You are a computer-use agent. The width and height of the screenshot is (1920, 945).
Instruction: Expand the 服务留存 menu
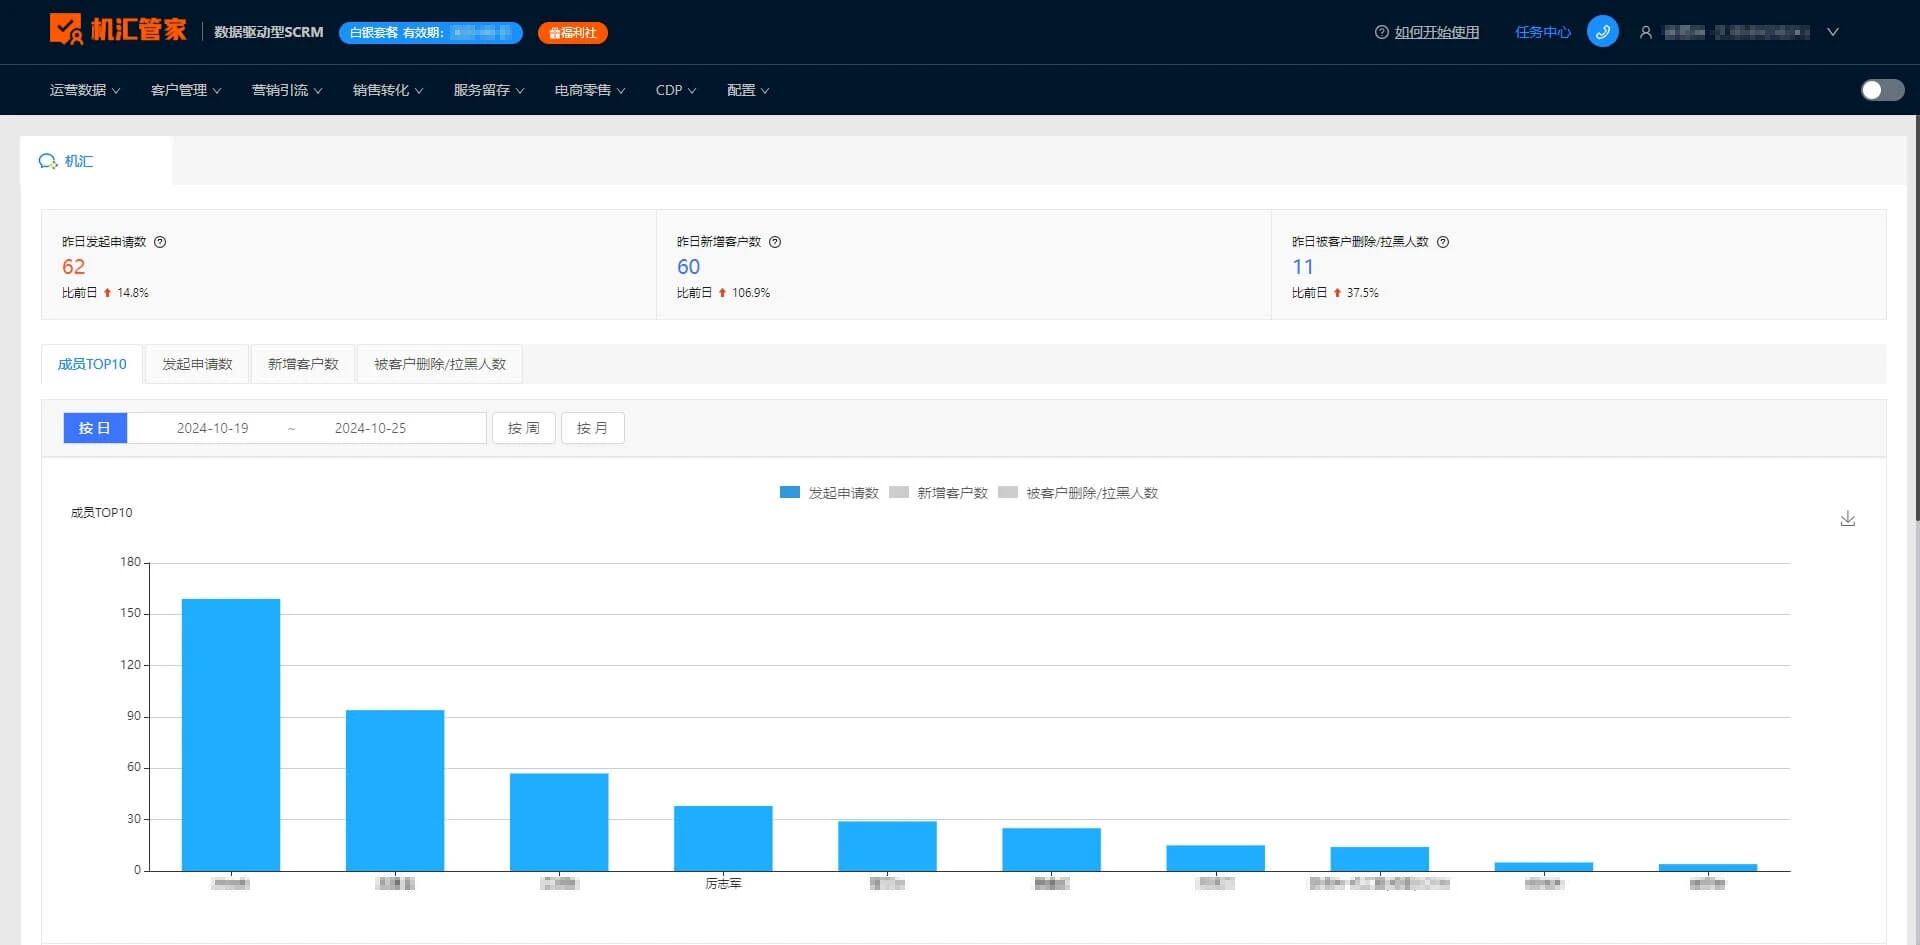[x=489, y=90]
